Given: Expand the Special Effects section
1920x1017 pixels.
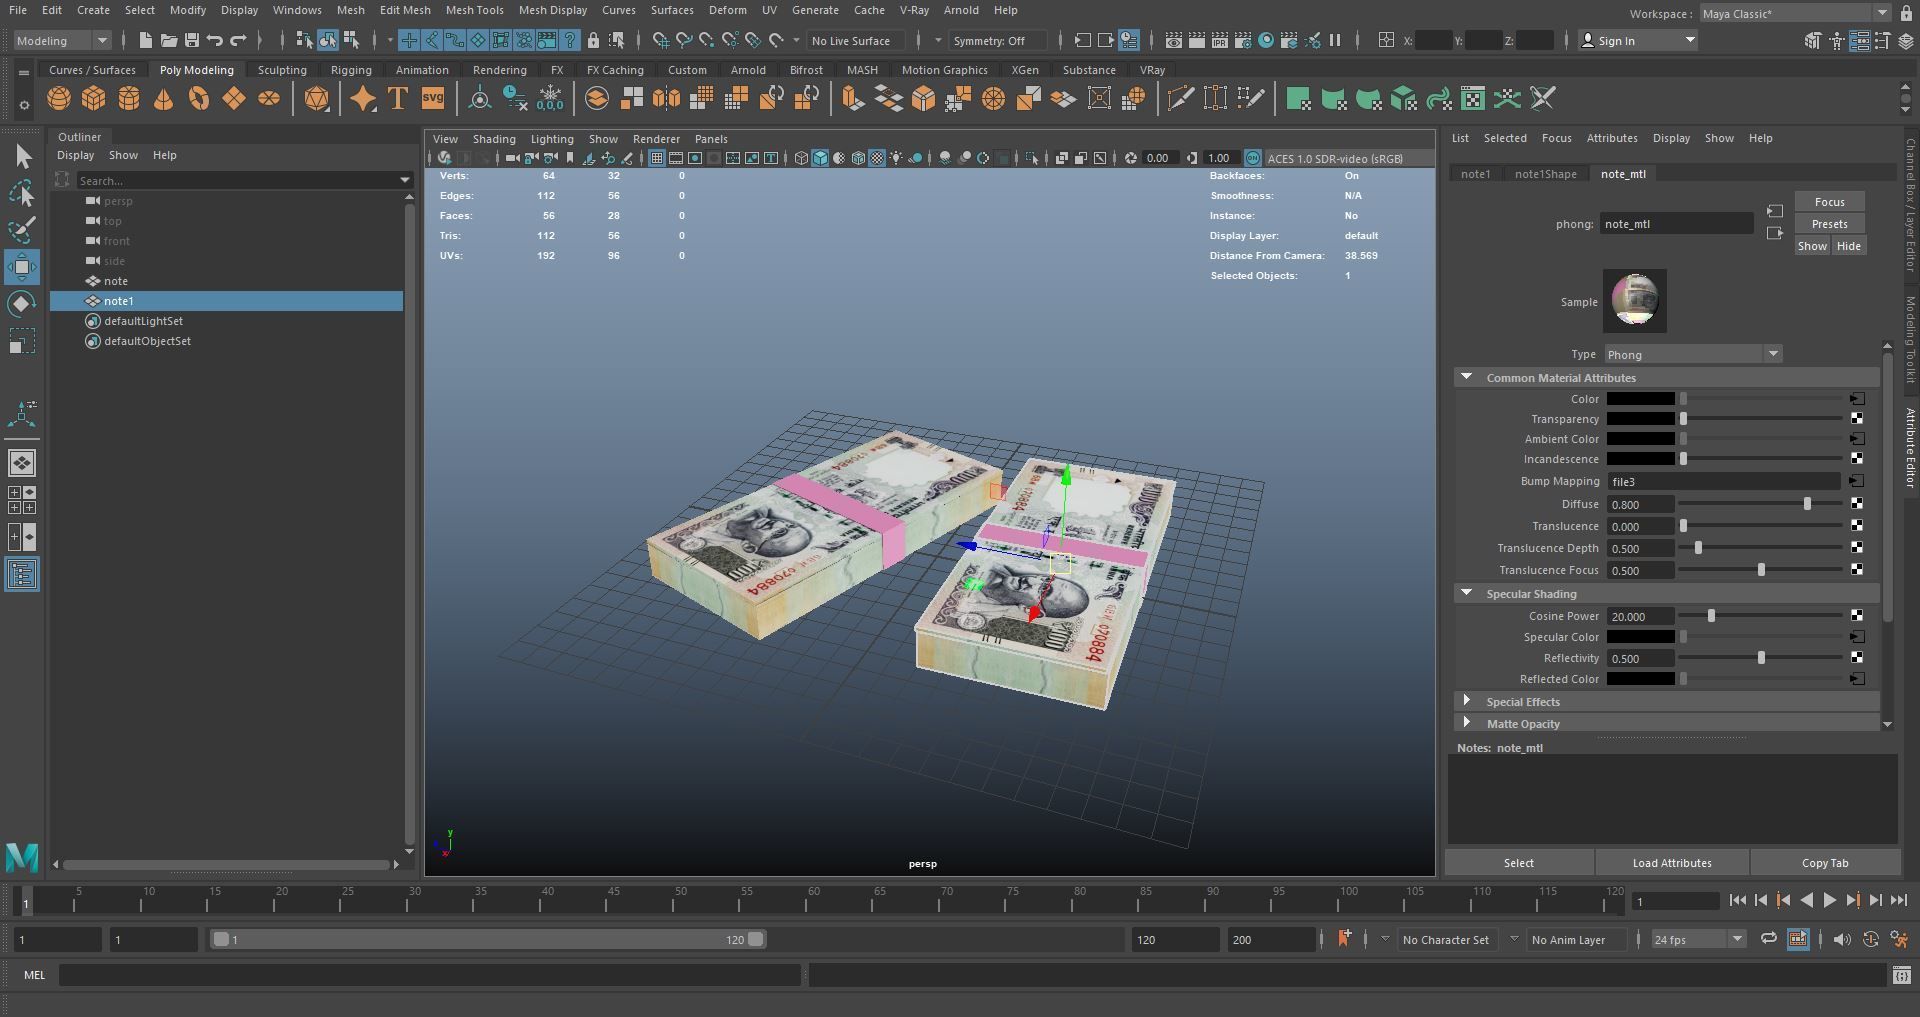Looking at the screenshot, I should 1467,701.
